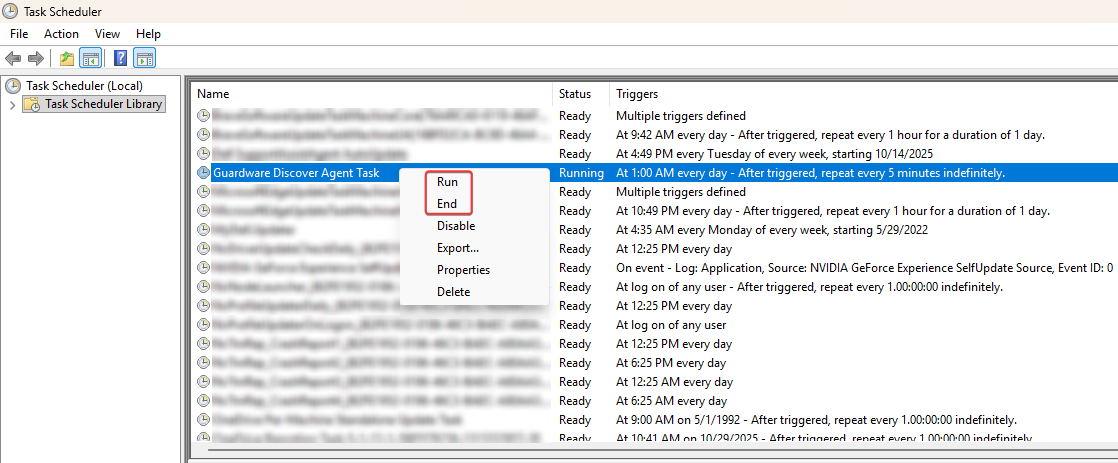
Task: Toggle the Show/Hide Action Pane icon
Action: [144, 58]
